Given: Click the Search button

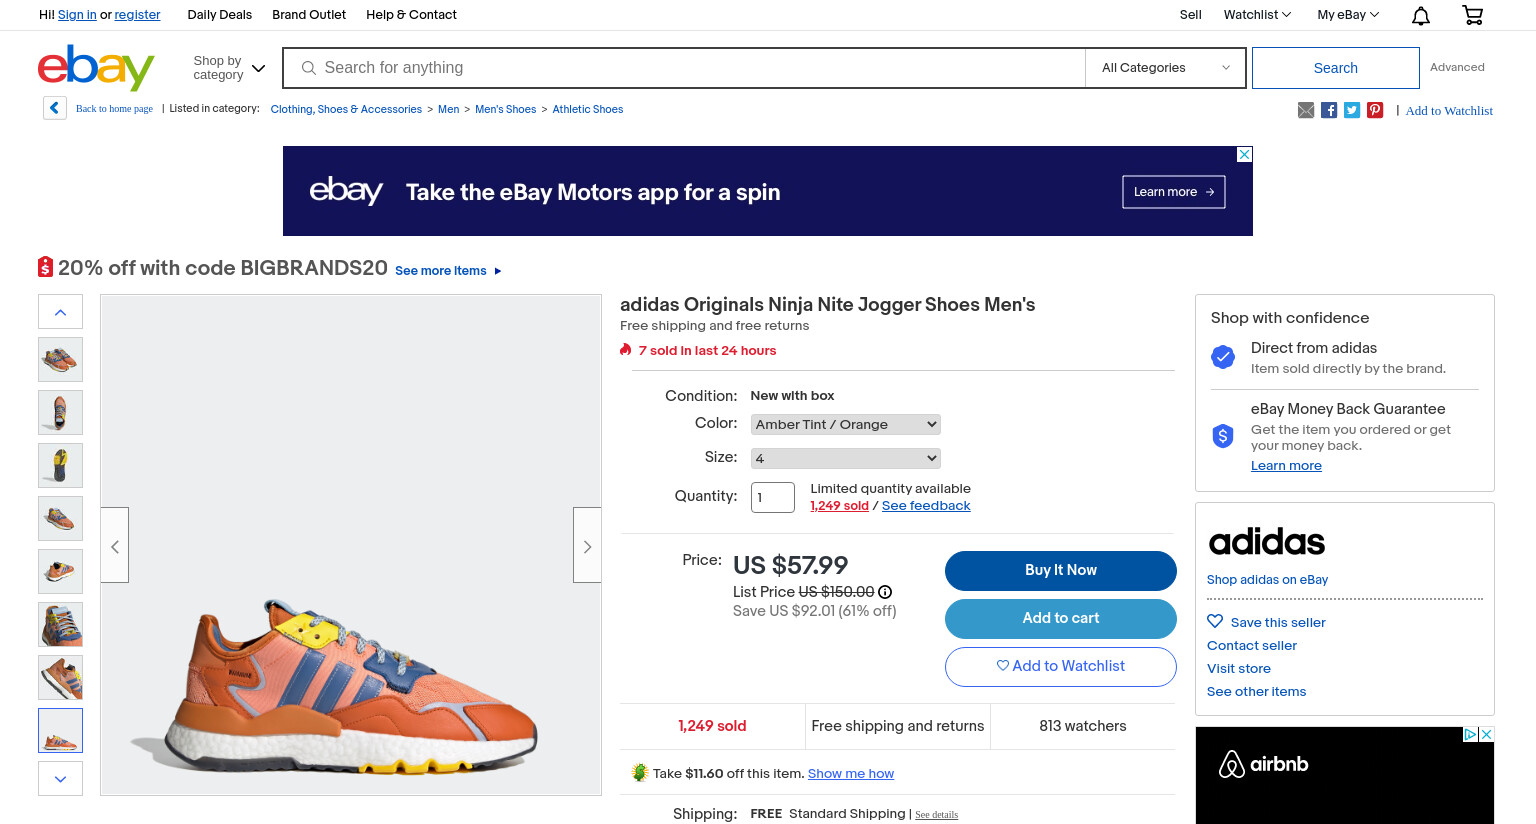Looking at the screenshot, I should coord(1335,68).
